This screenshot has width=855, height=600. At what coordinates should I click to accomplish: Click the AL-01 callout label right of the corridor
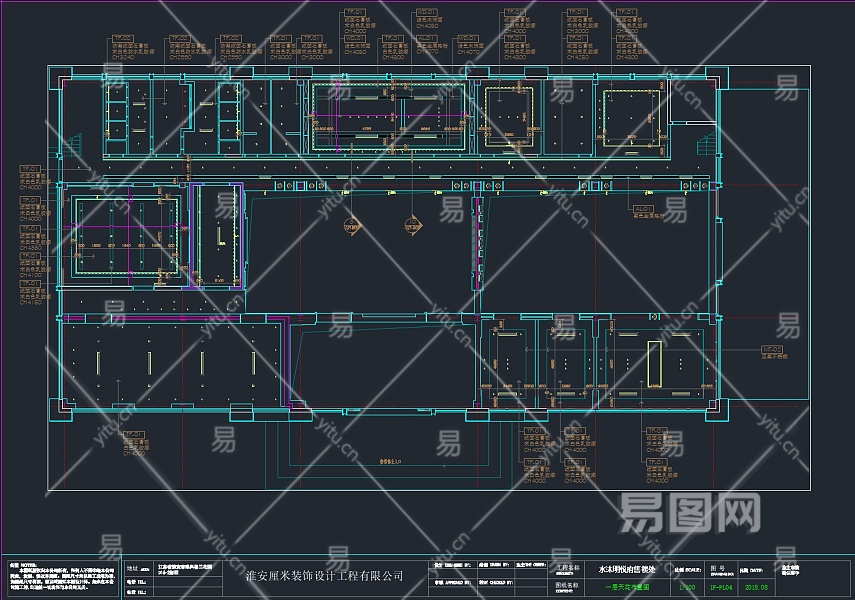[645, 207]
